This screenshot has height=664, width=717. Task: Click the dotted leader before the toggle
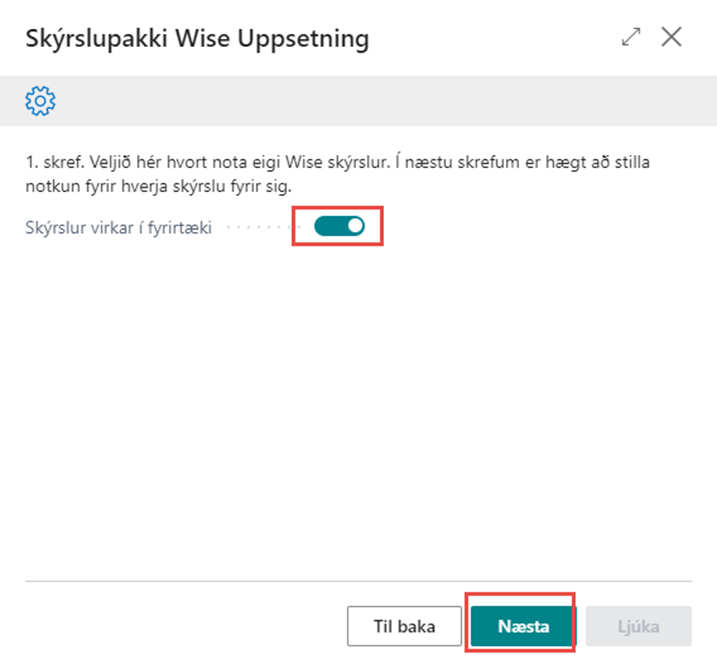260,228
